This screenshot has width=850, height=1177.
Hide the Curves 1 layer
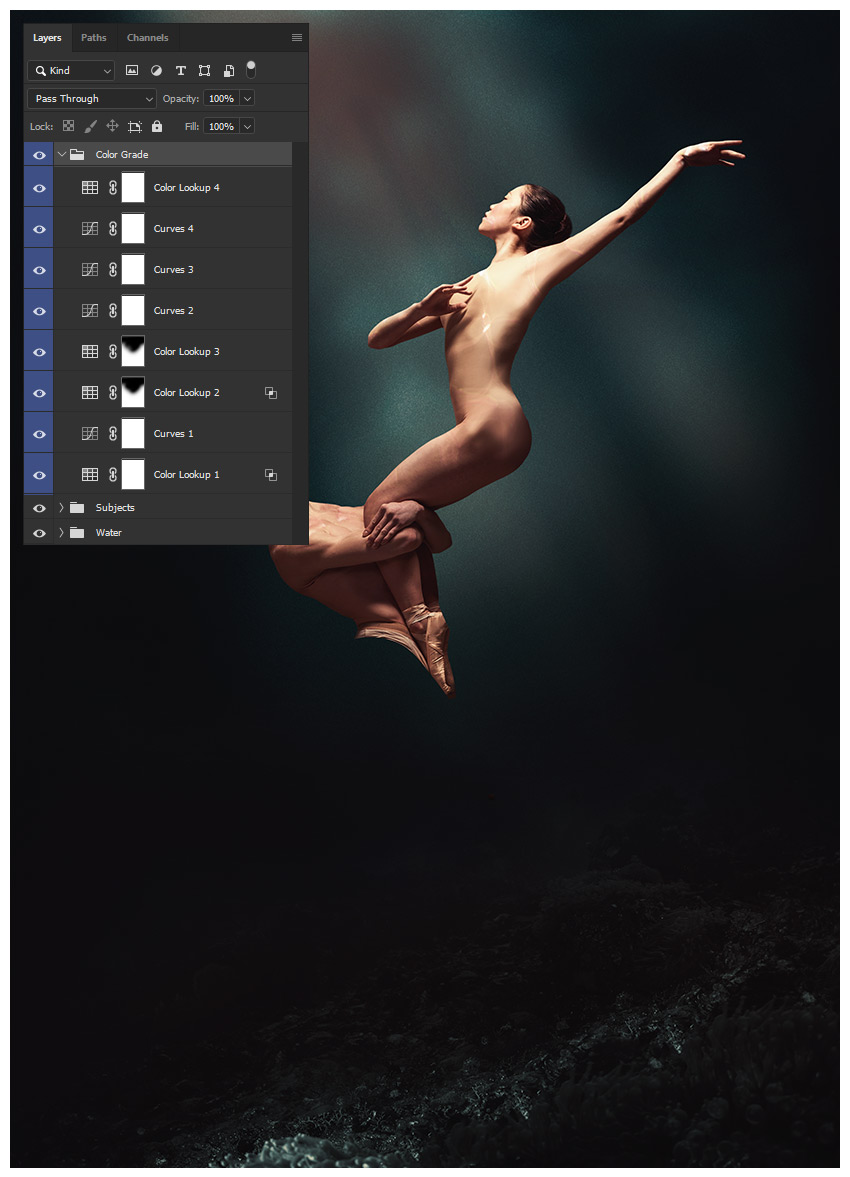click(39, 435)
